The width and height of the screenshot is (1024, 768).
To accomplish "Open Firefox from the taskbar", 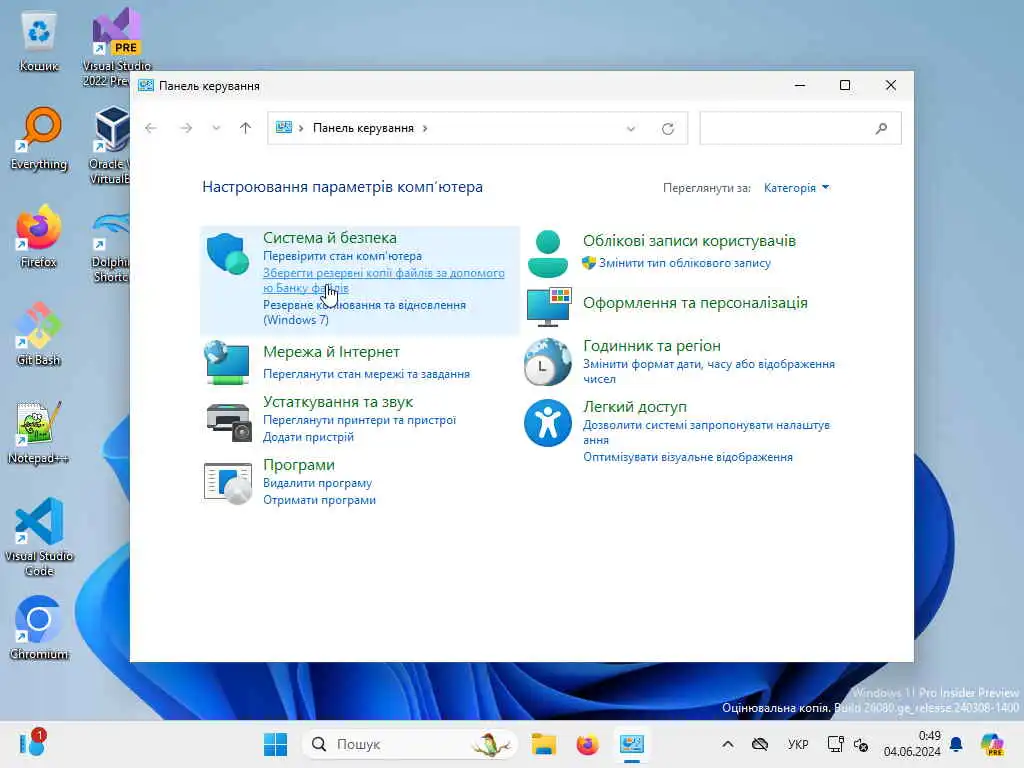I will click(587, 744).
